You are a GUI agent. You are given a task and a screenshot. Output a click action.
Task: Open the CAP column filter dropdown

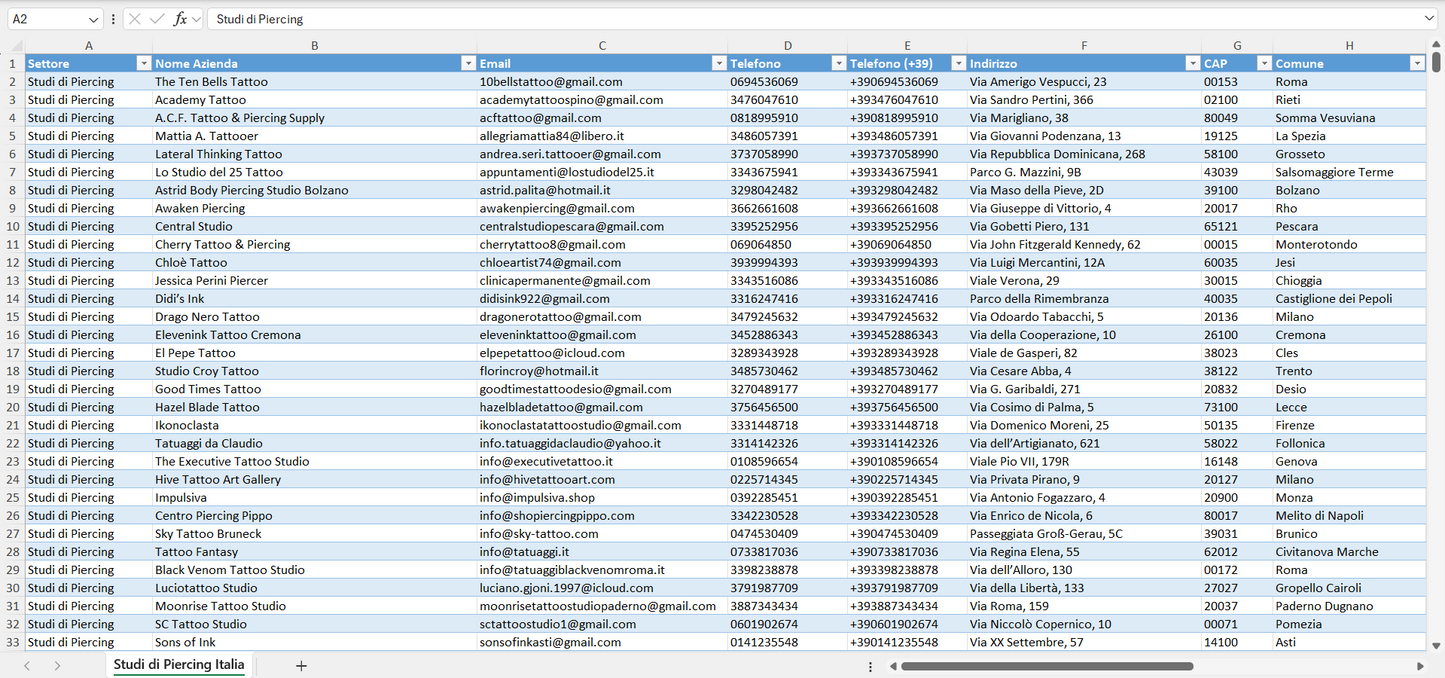click(x=1264, y=63)
